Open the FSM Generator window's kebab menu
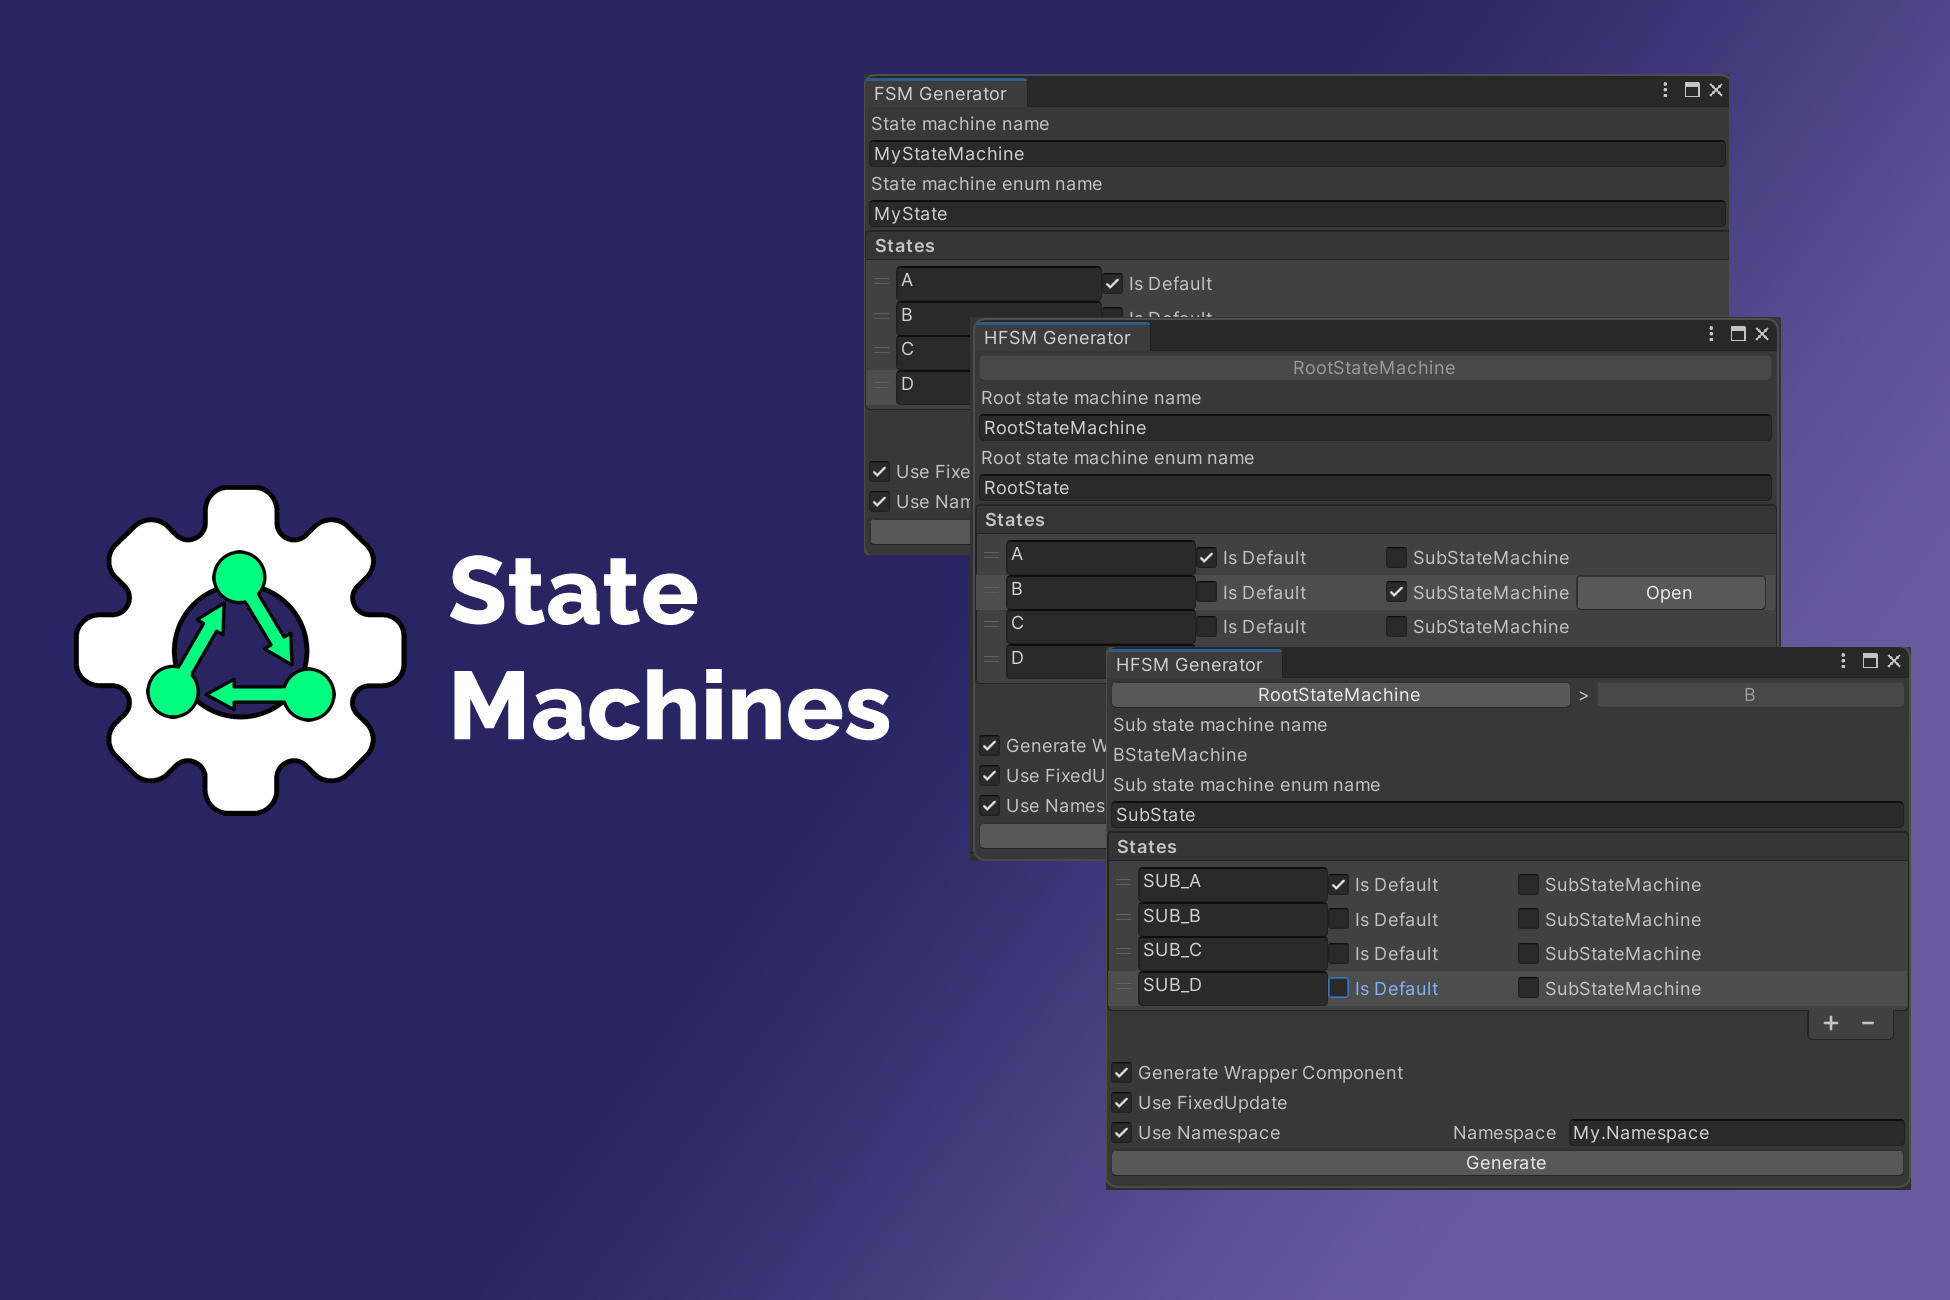This screenshot has width=1950, height=1300. 1665,90
